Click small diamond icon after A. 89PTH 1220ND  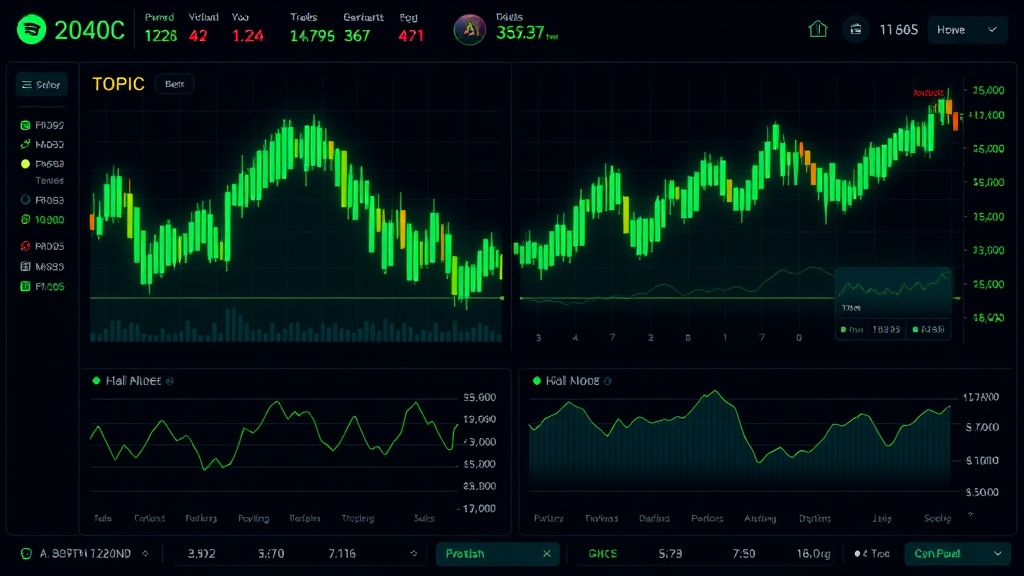click(x=145, y=554)
